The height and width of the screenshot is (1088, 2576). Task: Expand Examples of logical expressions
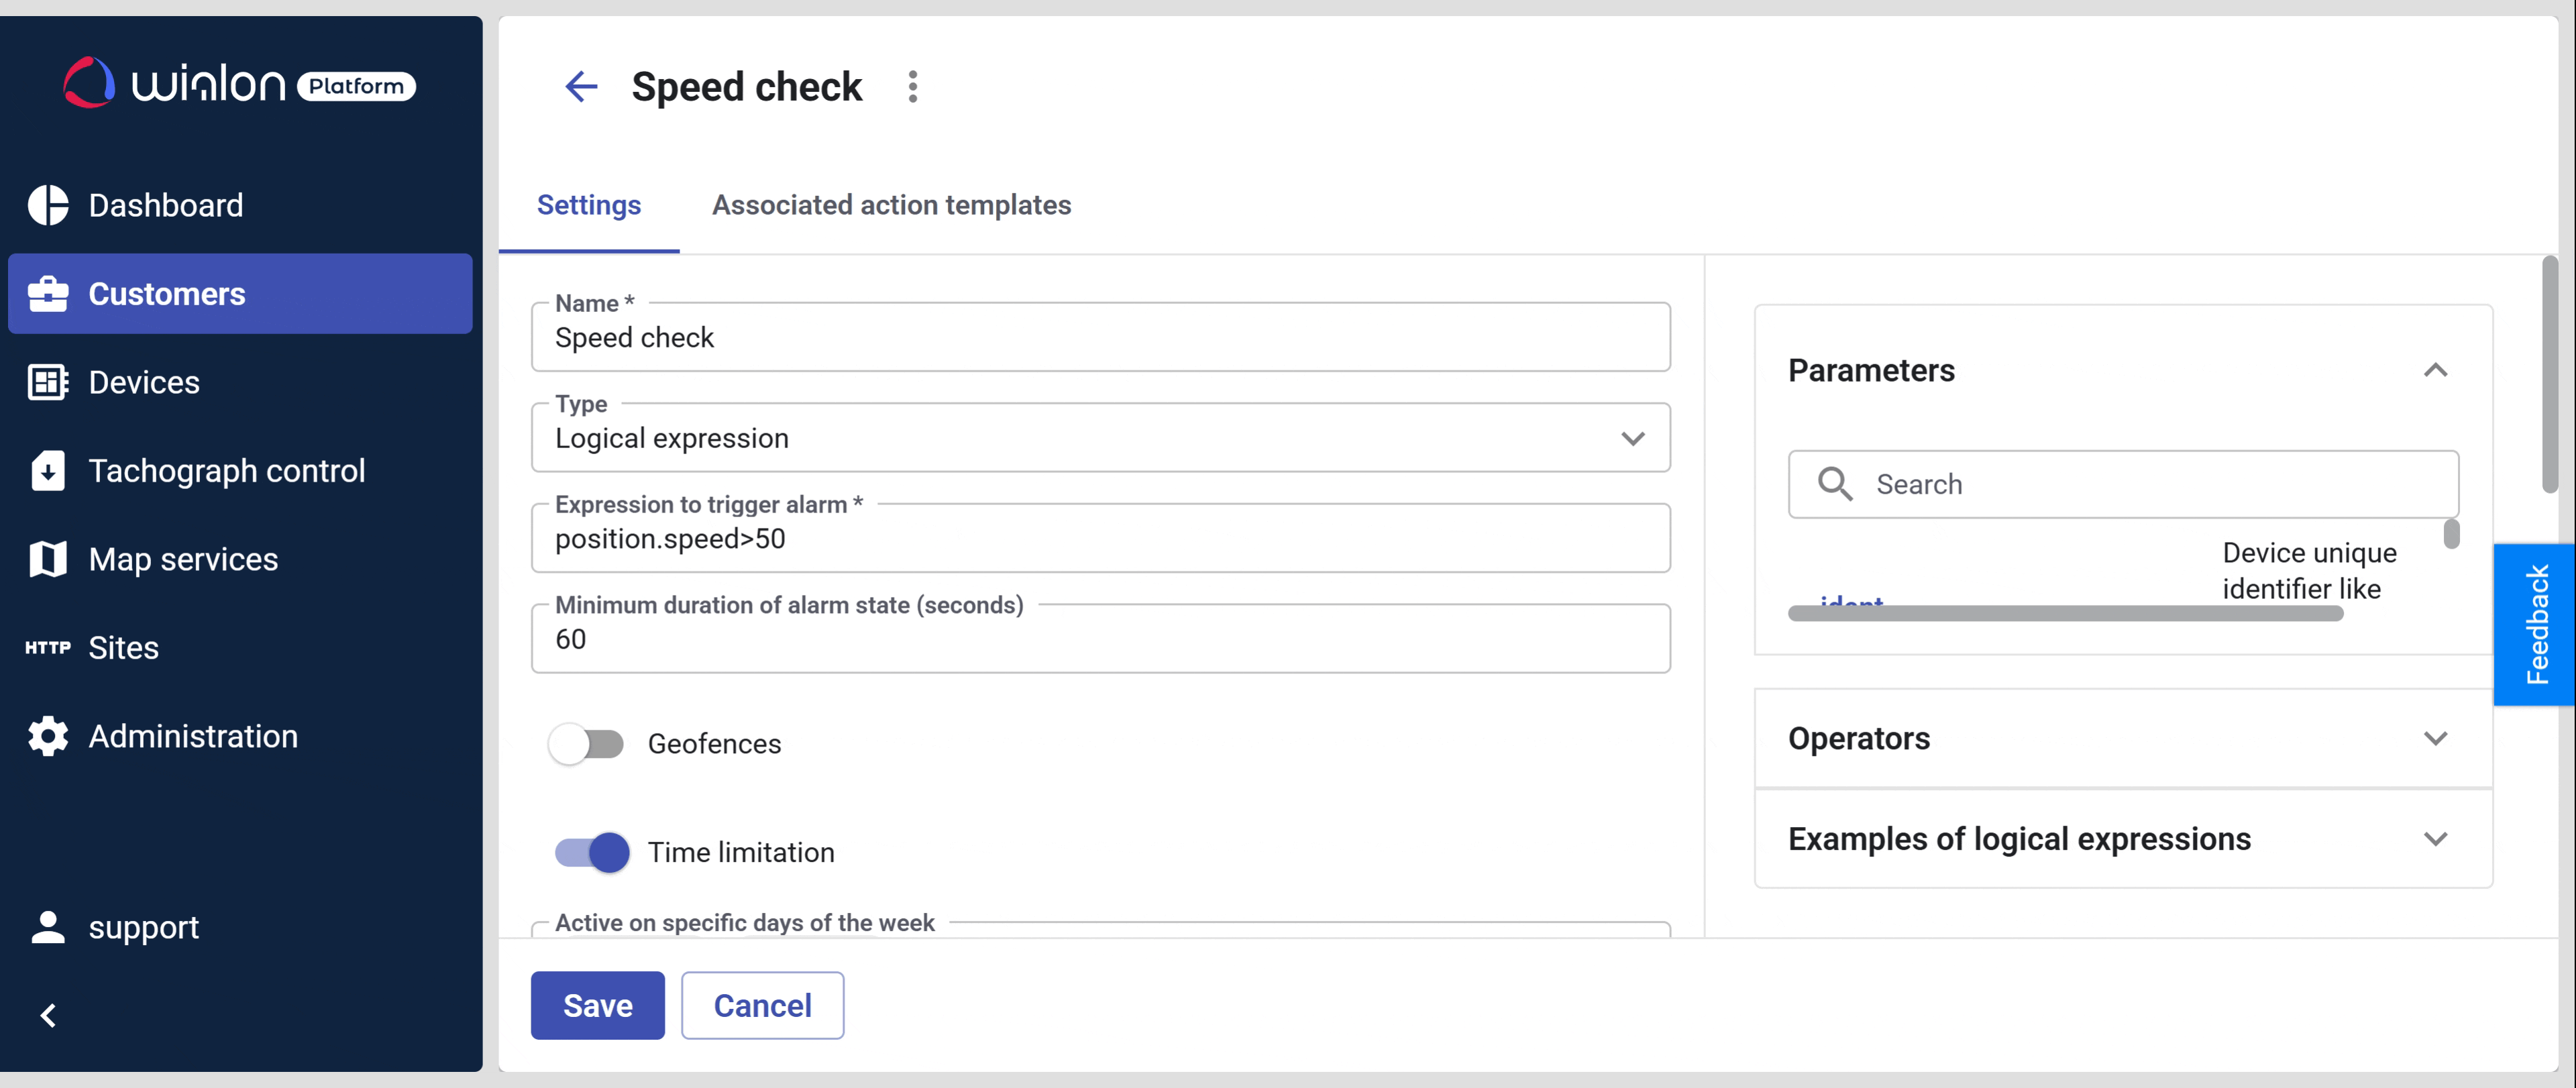click(2436, 839)
